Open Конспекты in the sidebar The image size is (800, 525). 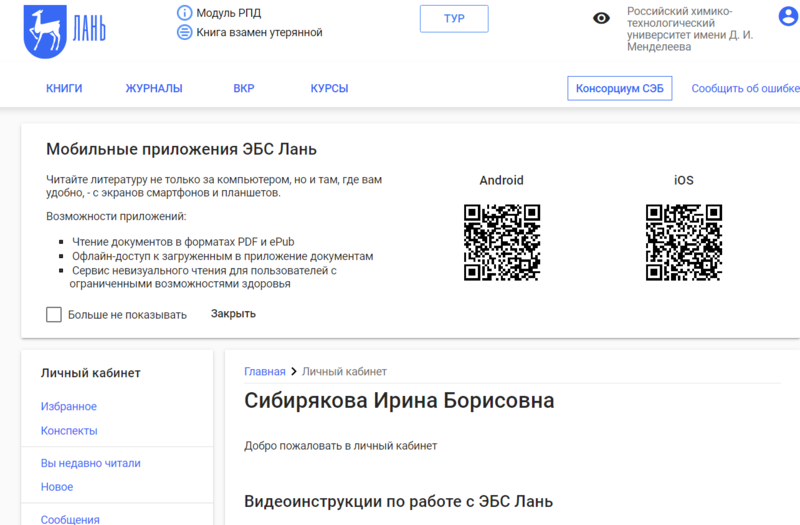pos(69,430)
